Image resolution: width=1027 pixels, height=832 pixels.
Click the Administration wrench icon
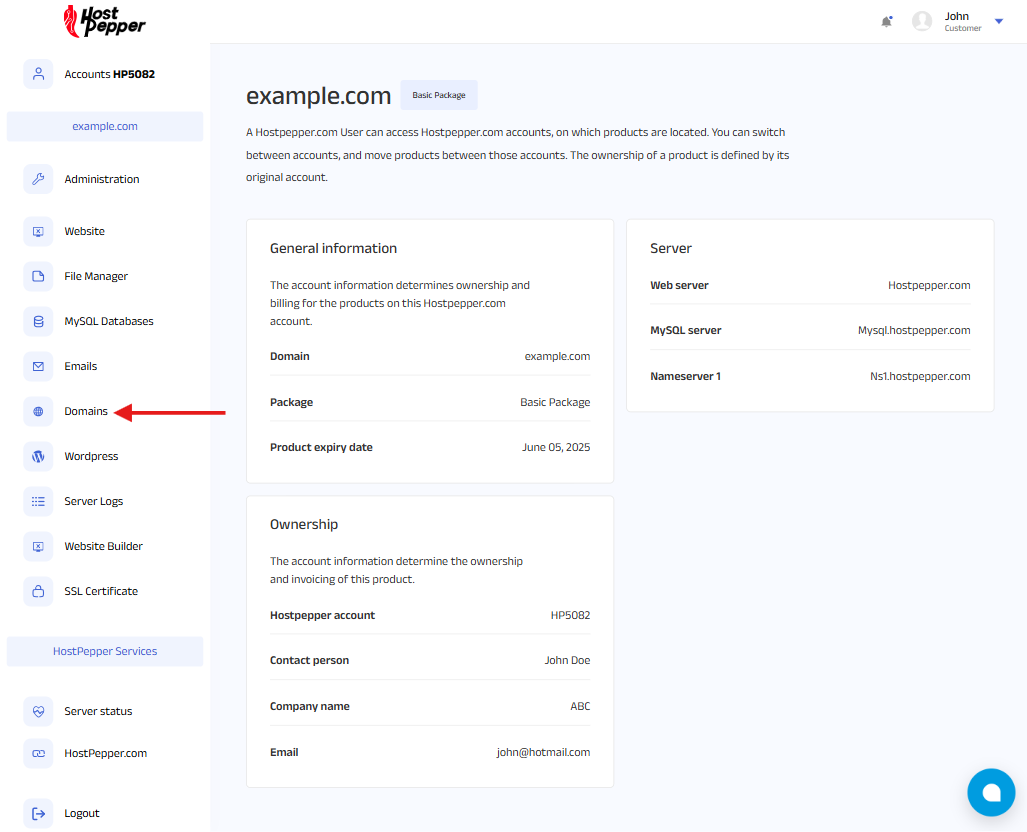point(38,179)
